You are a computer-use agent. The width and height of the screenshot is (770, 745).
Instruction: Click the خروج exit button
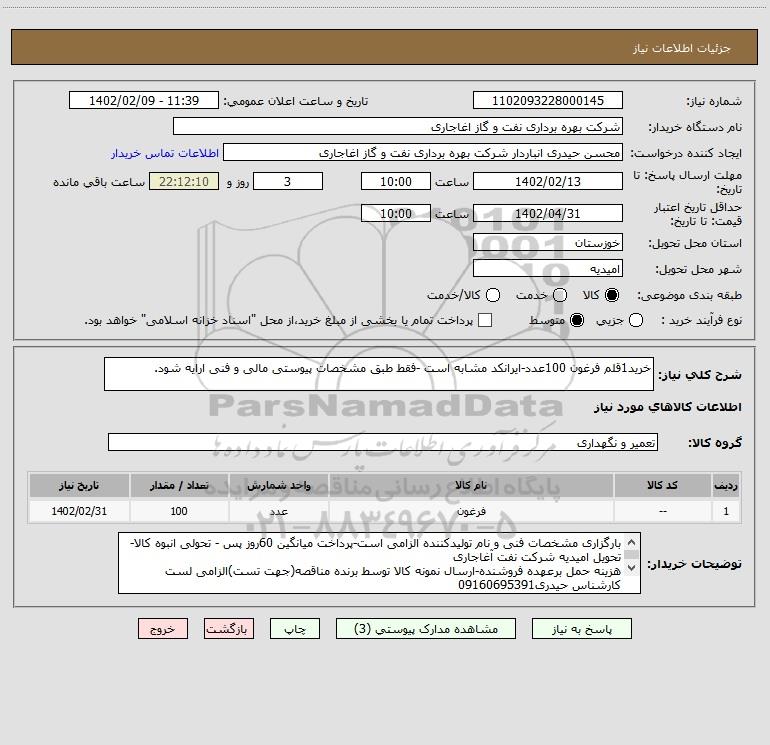[x=163, y=629]
